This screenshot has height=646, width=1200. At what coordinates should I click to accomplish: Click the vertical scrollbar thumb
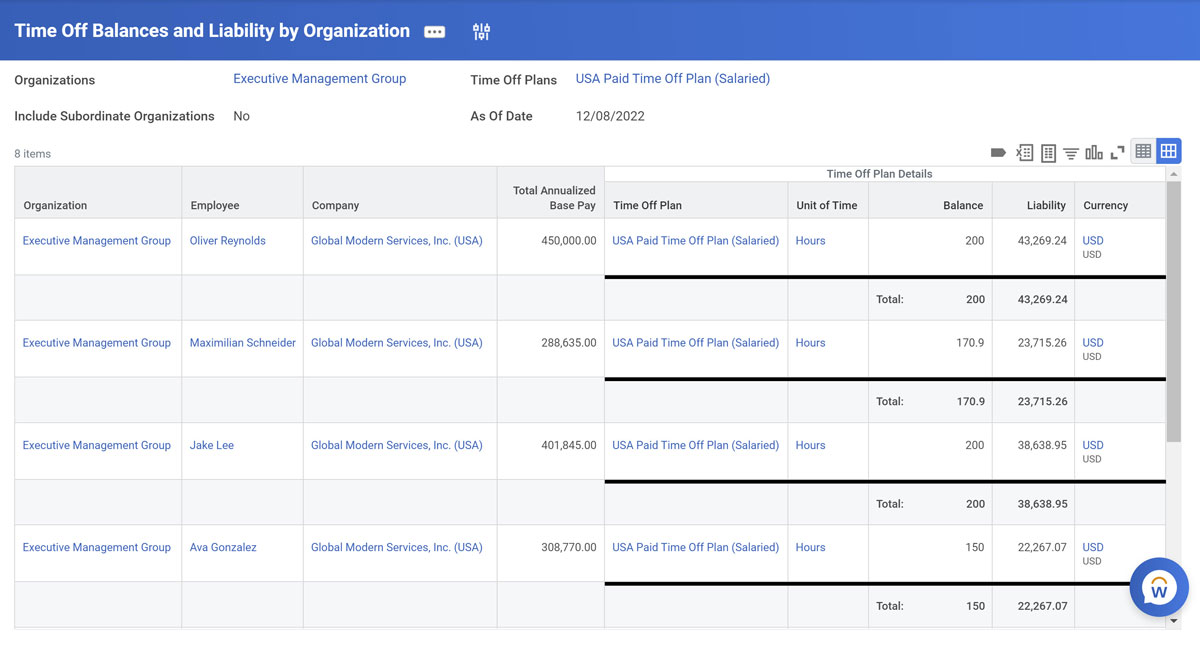1174,312
